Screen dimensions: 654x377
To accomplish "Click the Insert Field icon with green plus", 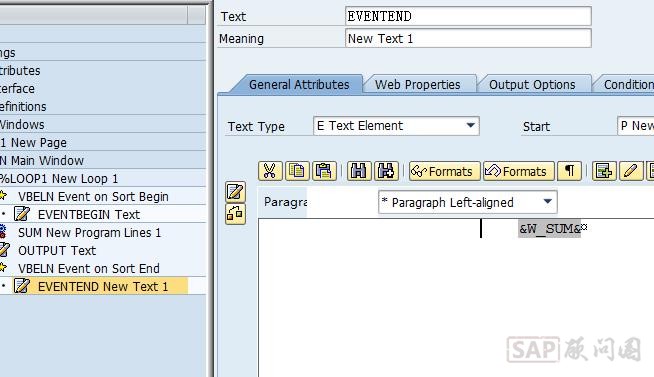I will pos(604,171).
